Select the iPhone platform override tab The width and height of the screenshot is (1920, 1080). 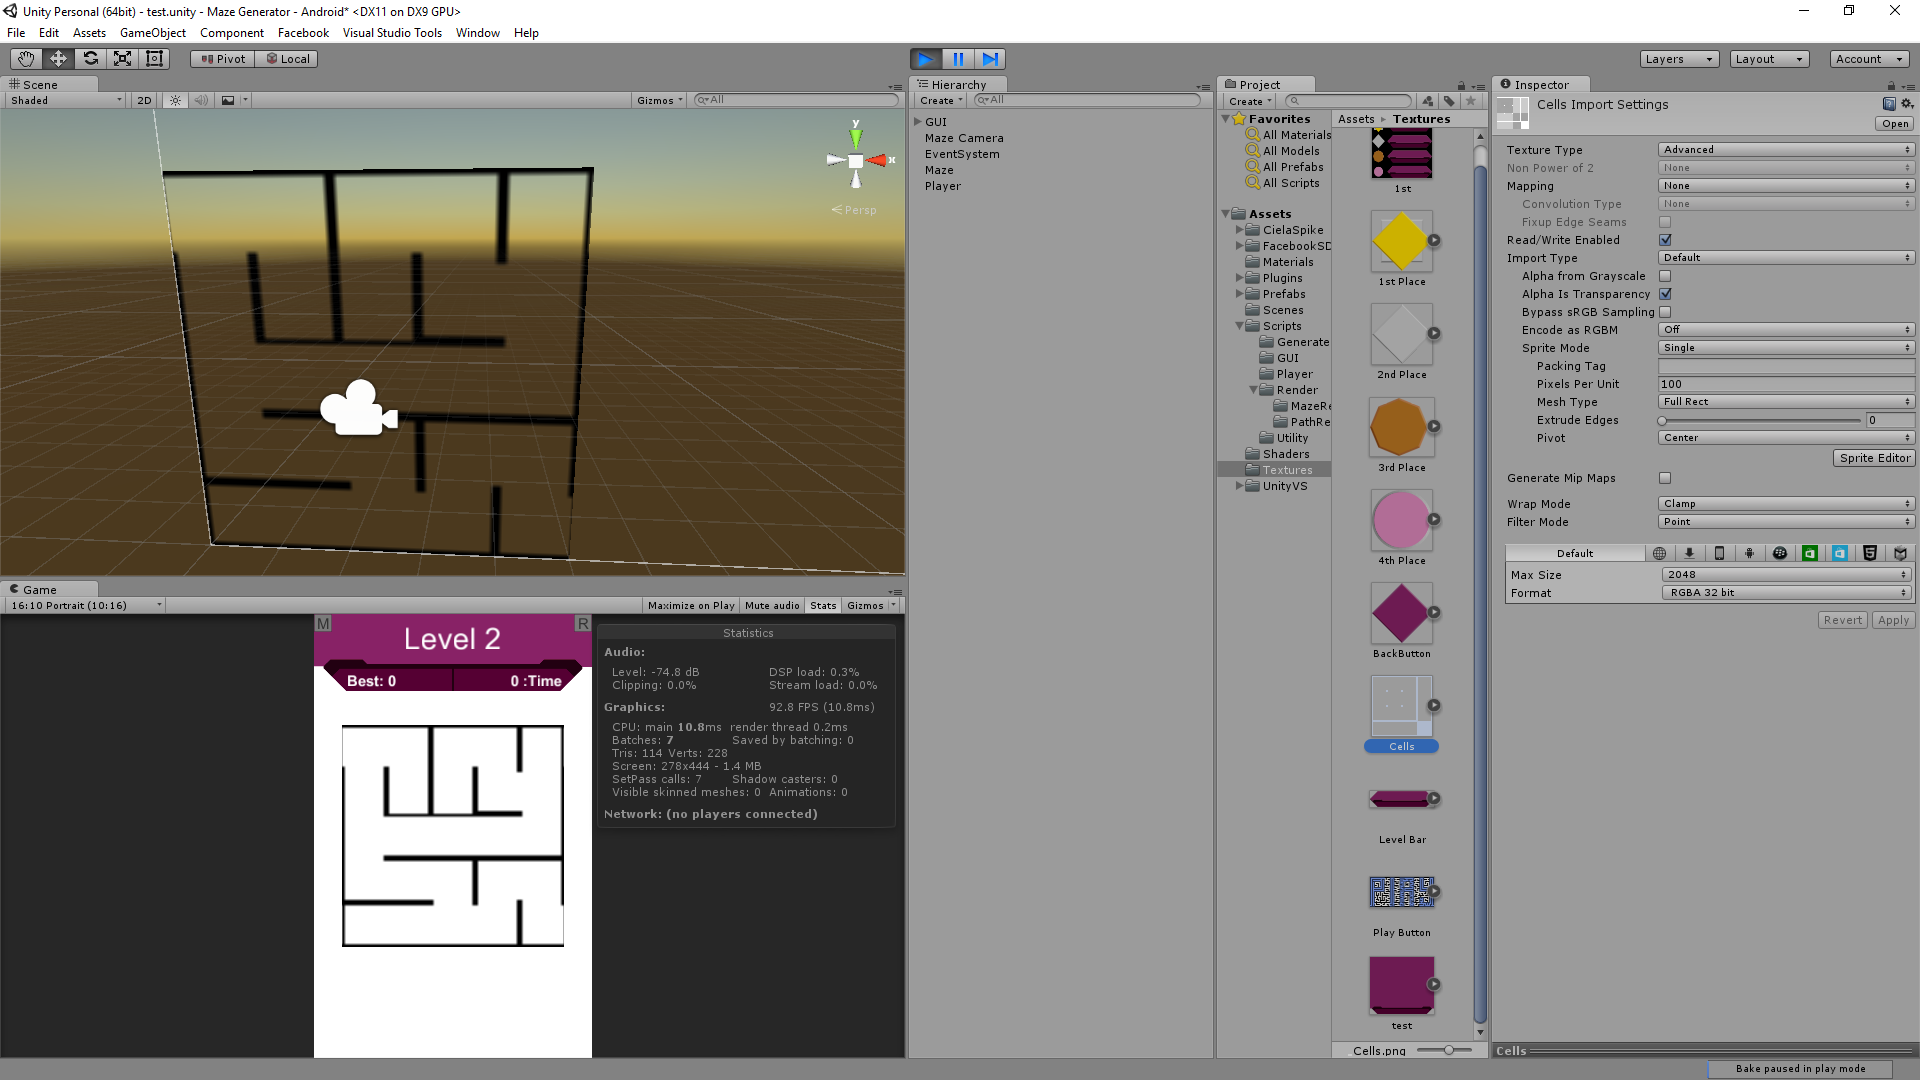coord(1720,553)
